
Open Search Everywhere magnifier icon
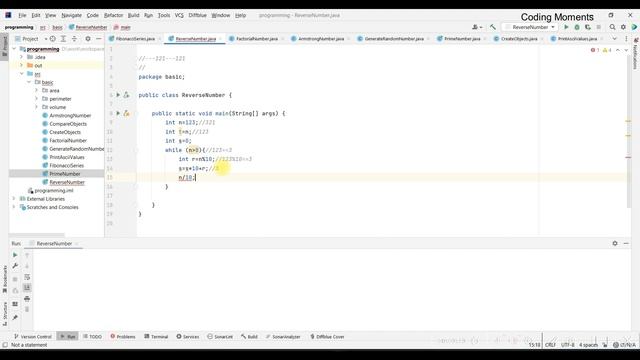coord(612,27)
